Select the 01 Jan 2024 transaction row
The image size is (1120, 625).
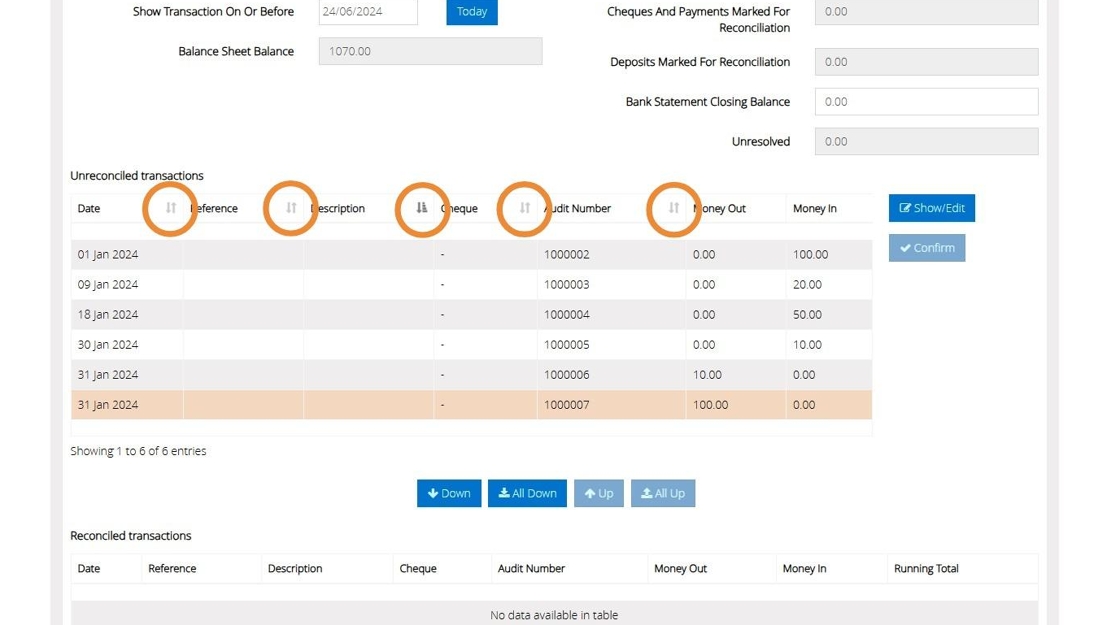click(x=471, y=254)
